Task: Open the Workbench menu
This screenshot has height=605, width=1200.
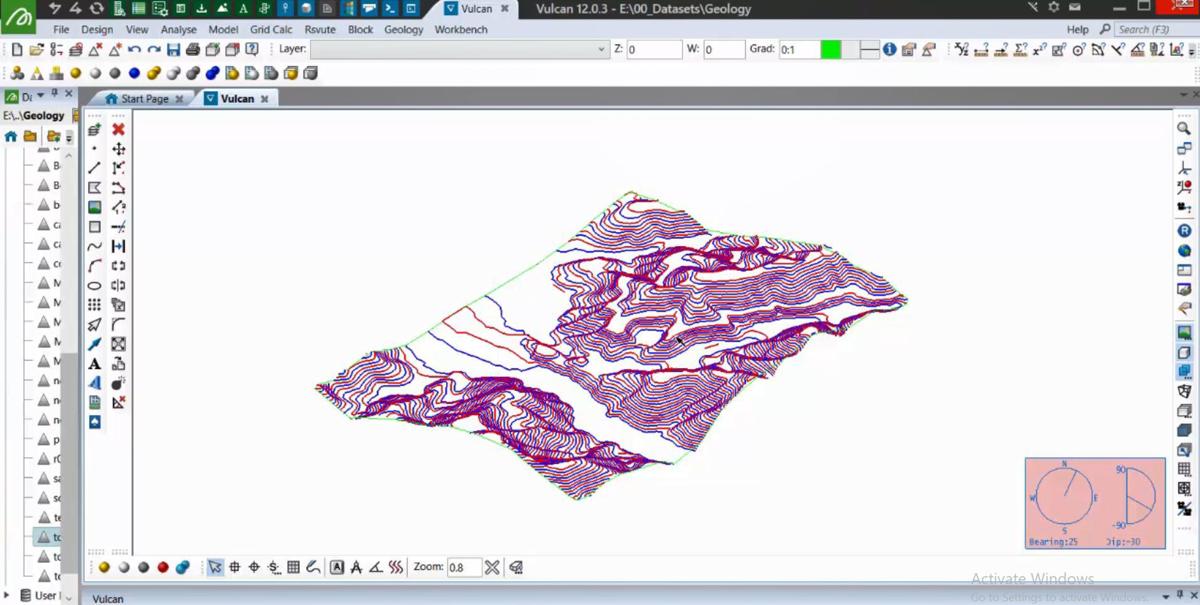Action: pos(461,30)
